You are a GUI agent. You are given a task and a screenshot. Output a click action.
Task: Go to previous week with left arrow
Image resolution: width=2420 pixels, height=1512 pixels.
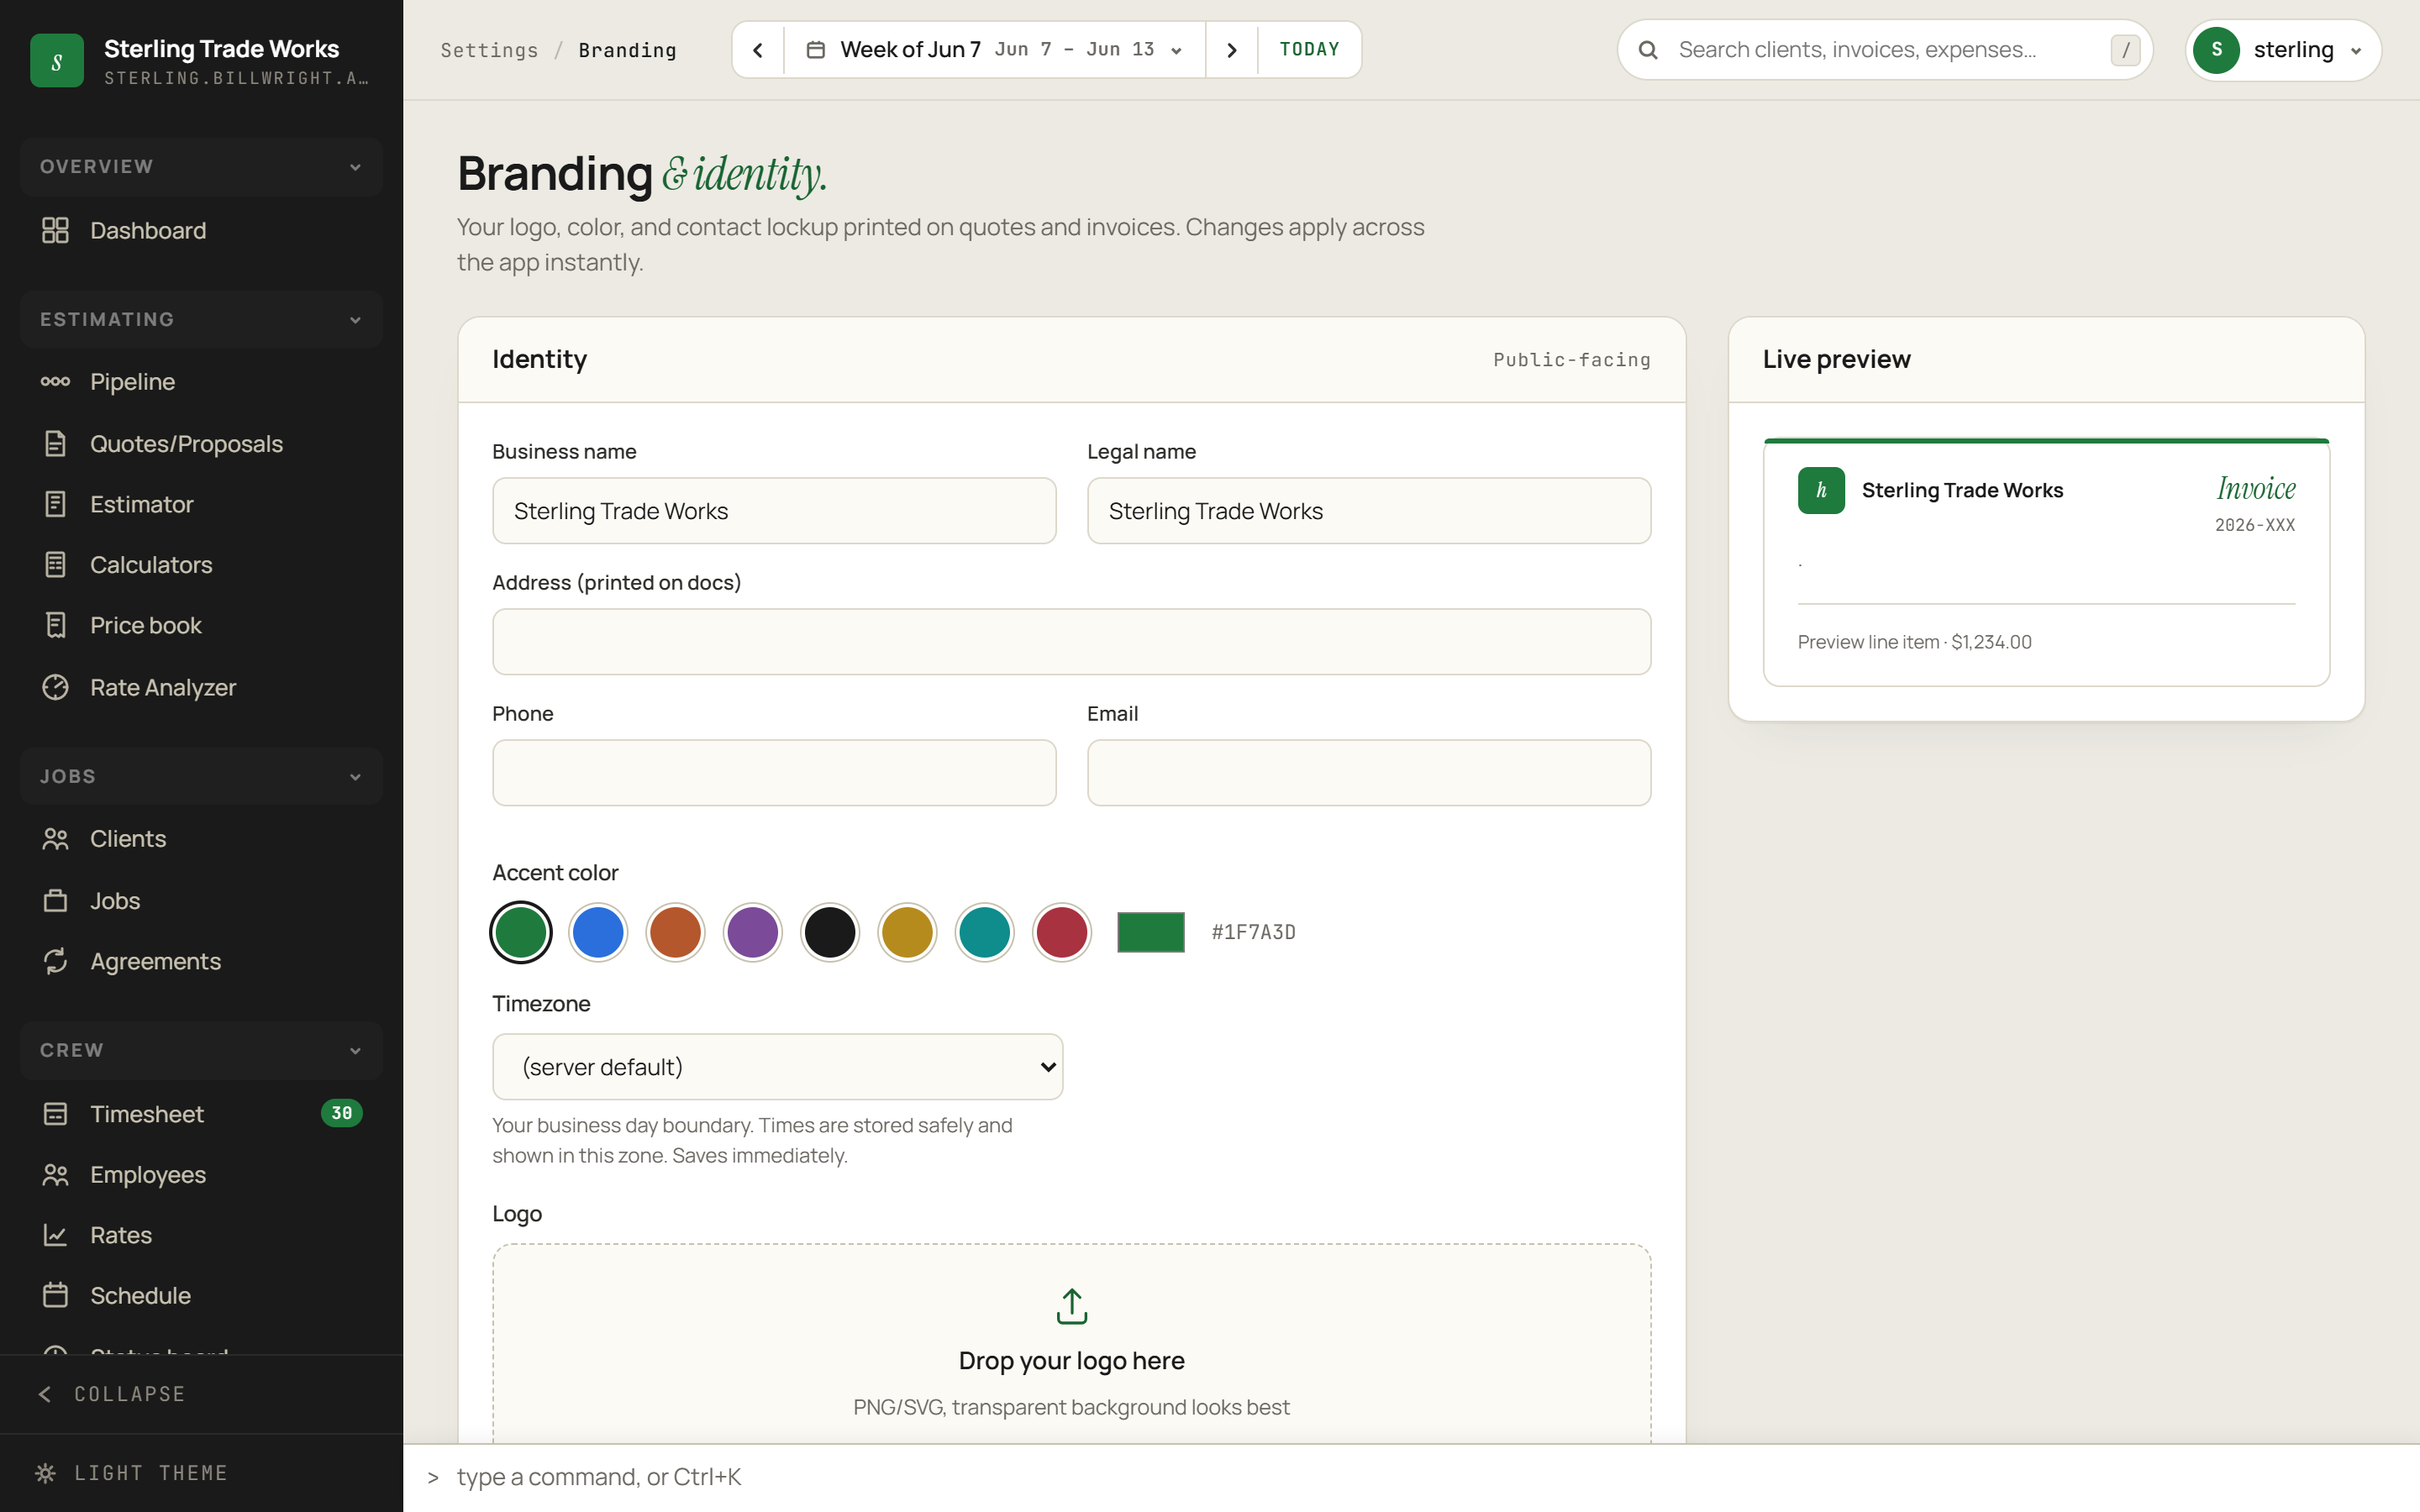click(758, 50)
